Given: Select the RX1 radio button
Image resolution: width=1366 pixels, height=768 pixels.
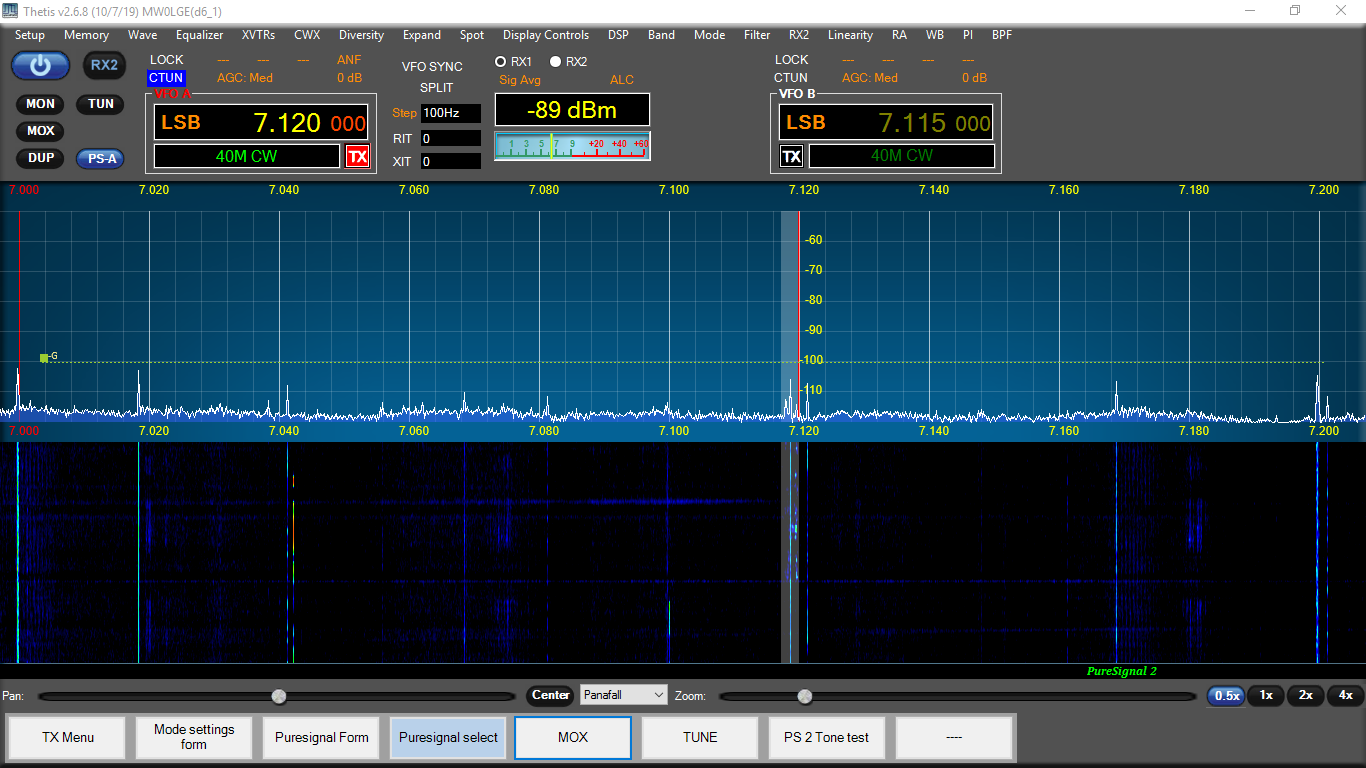Looking at the screenshot, I should (501, 62).
